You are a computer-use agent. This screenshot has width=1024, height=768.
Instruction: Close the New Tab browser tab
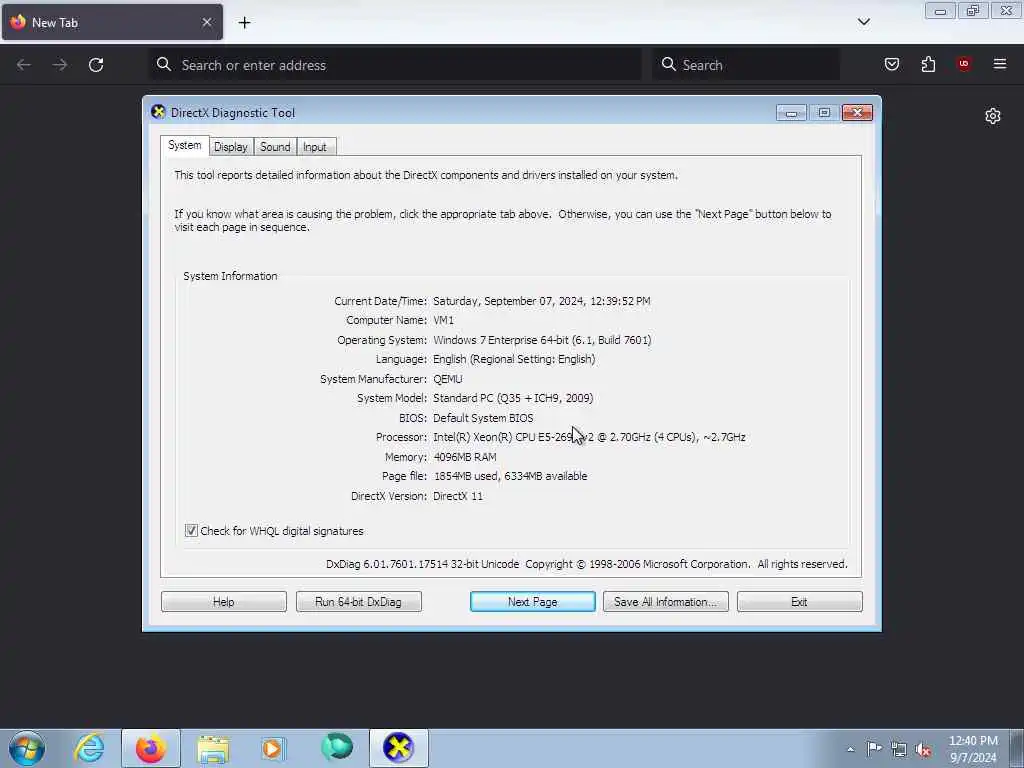pos(206,22)
